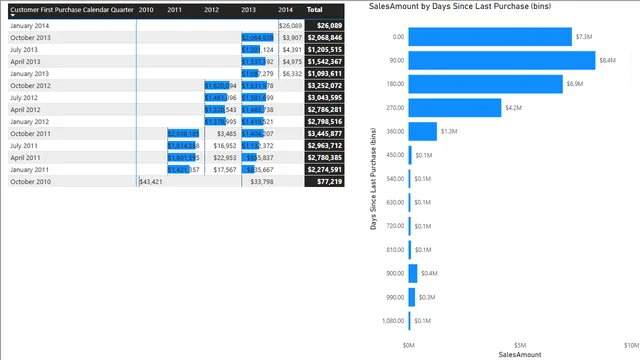Select the October 2010 row label
The image size is (640, 360).
coord(30,182)
